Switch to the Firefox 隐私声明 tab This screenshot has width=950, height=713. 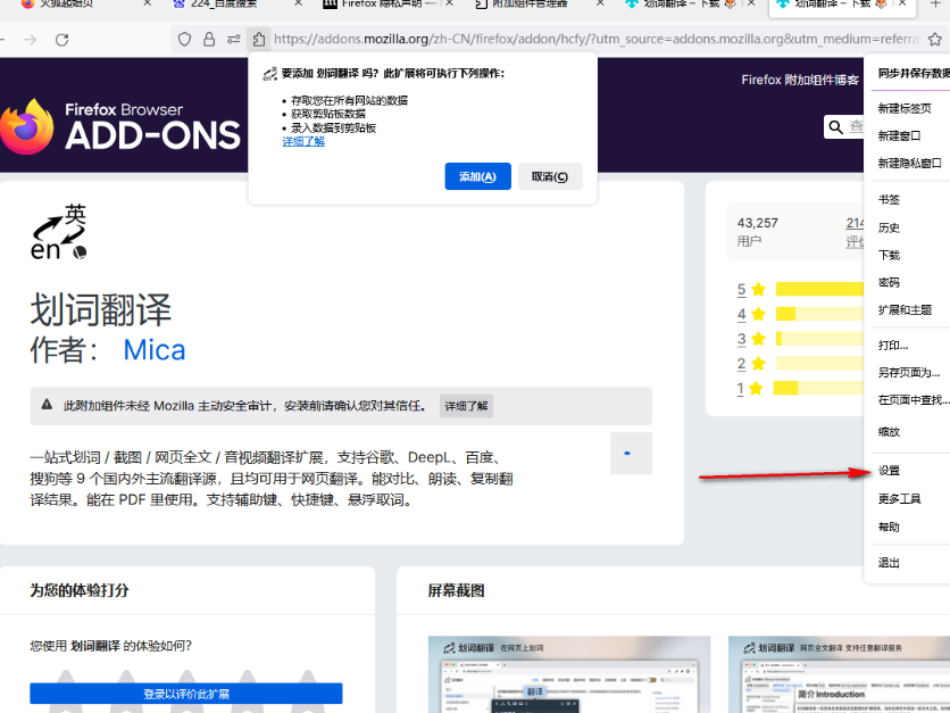click(x=382, y=4)
